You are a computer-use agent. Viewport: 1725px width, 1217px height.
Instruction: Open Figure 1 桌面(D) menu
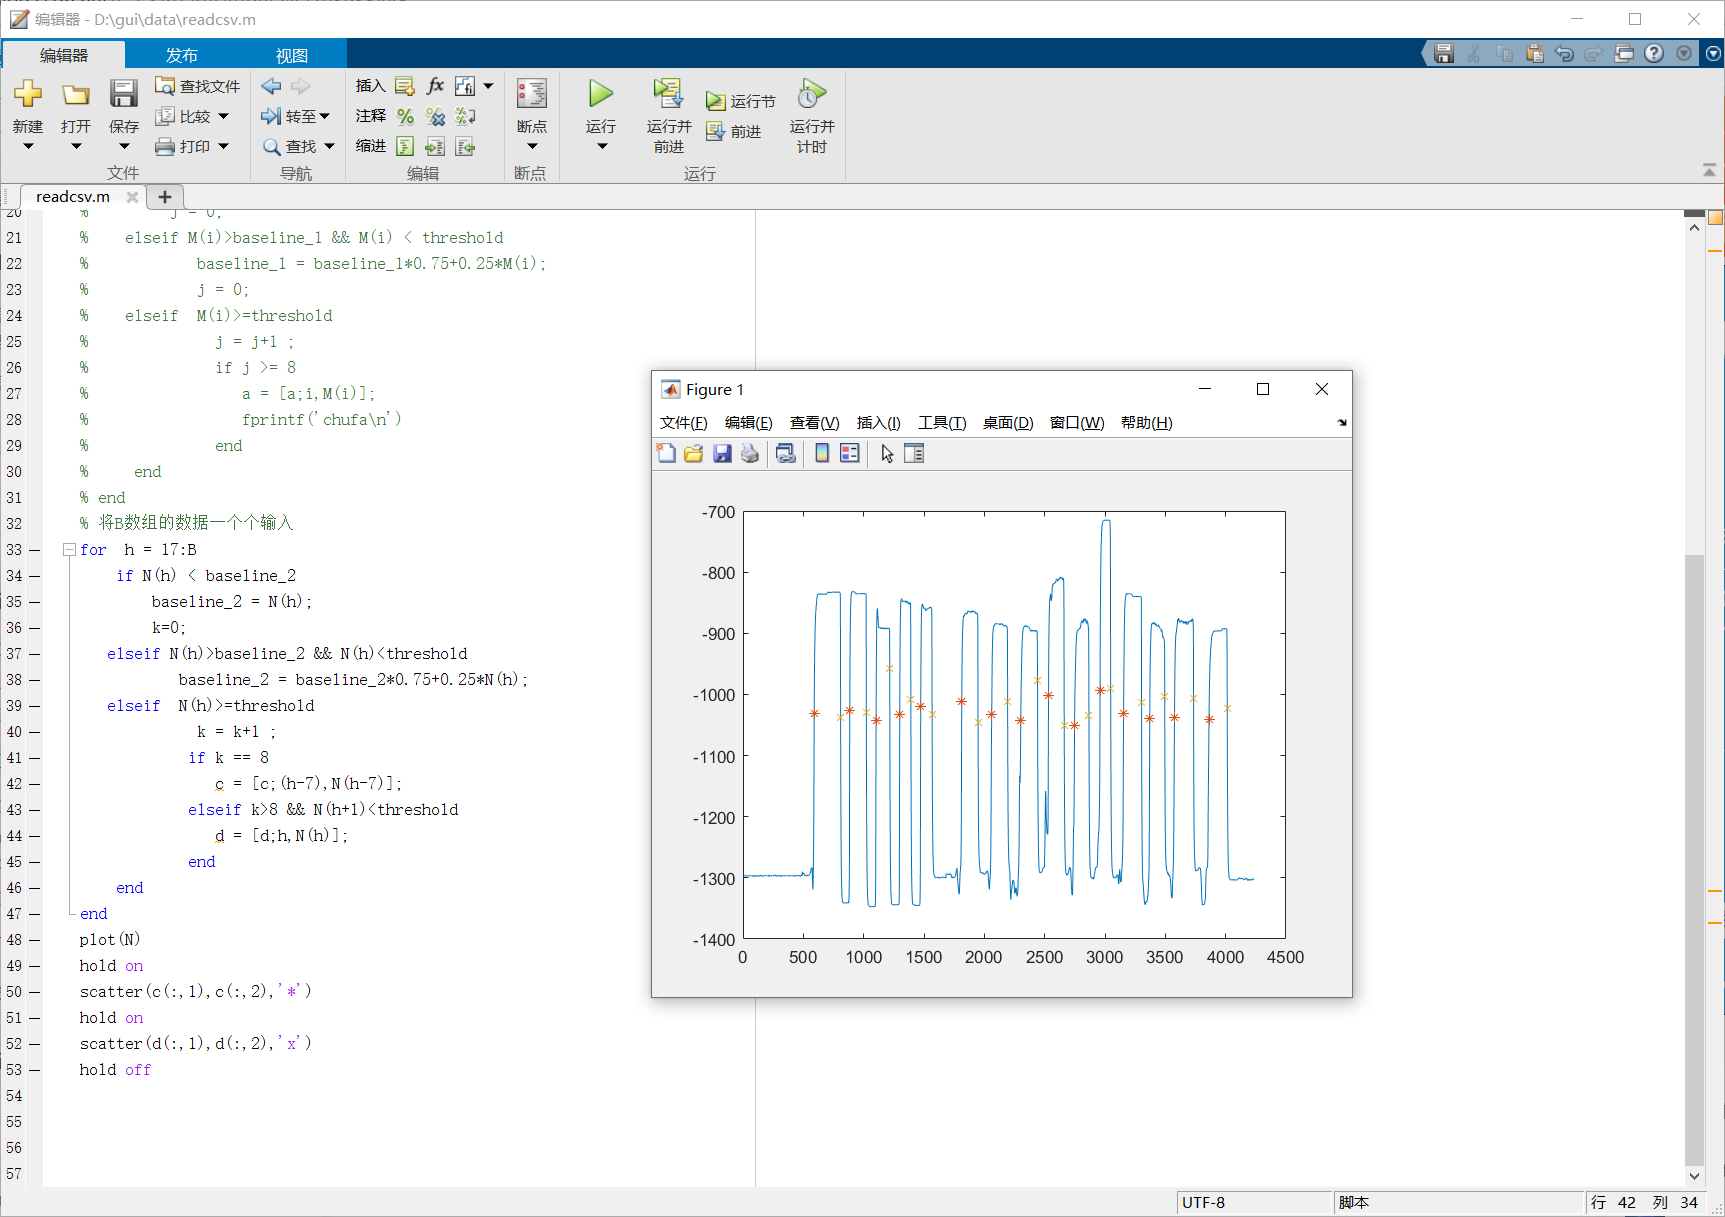click(x=1008, y=423)
